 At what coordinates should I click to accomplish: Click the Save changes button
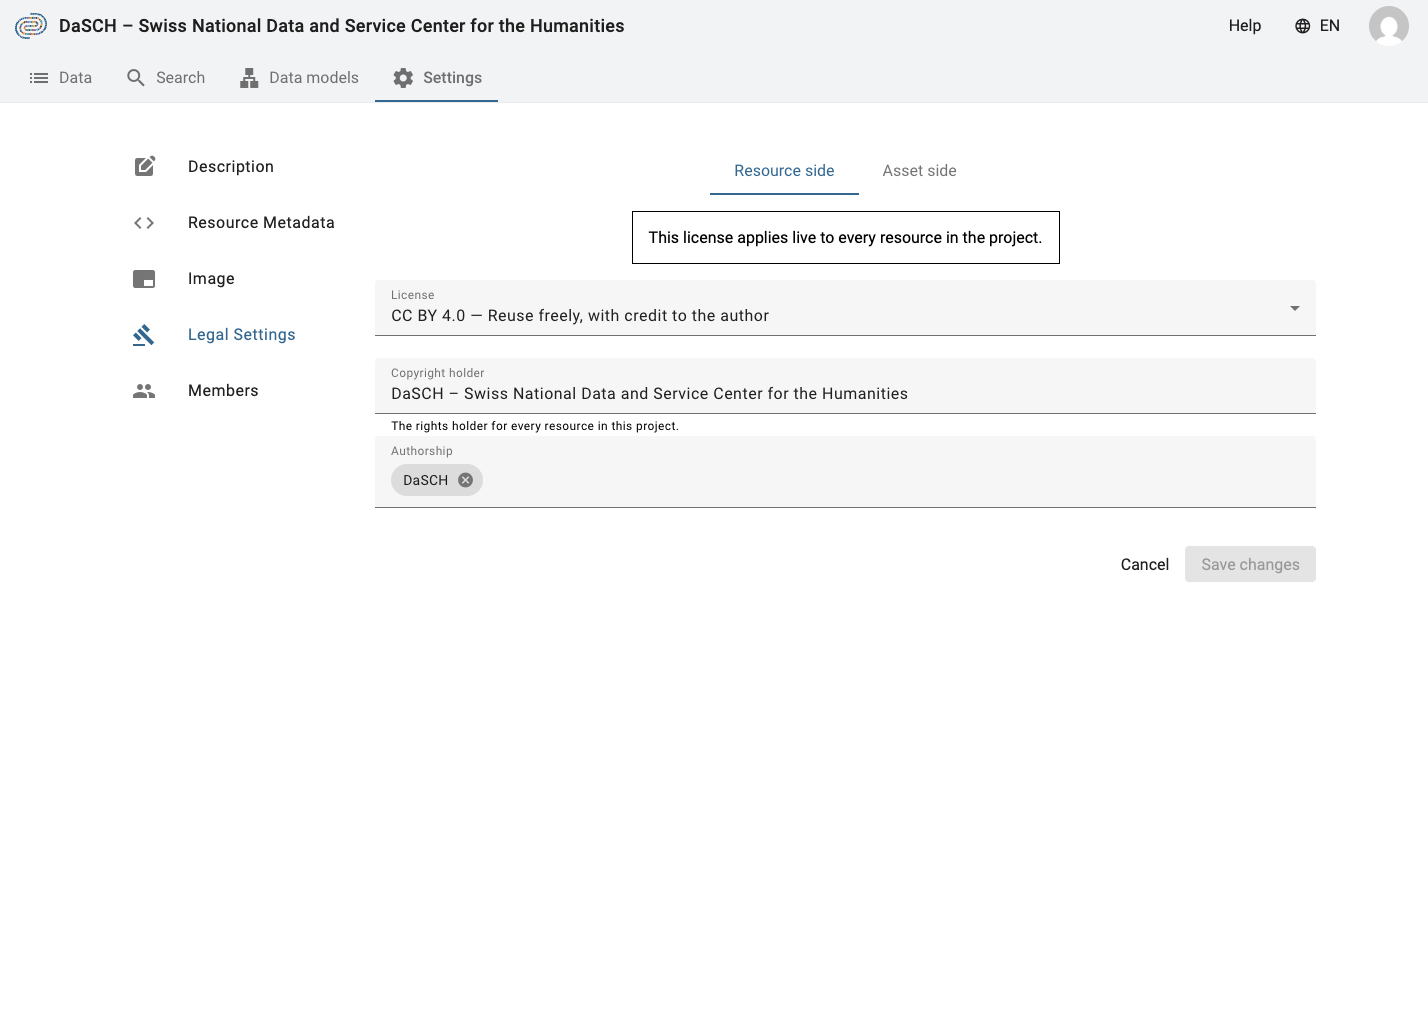(1250, 564)
